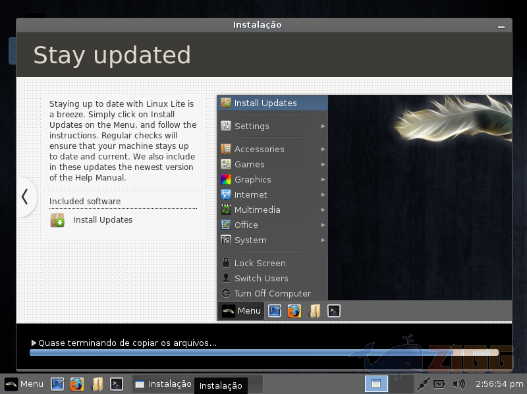The height and width of the screenshot is (394, 527).
Task: Click the package icon beside slideshow Install Updates
Action: [226, 103]
